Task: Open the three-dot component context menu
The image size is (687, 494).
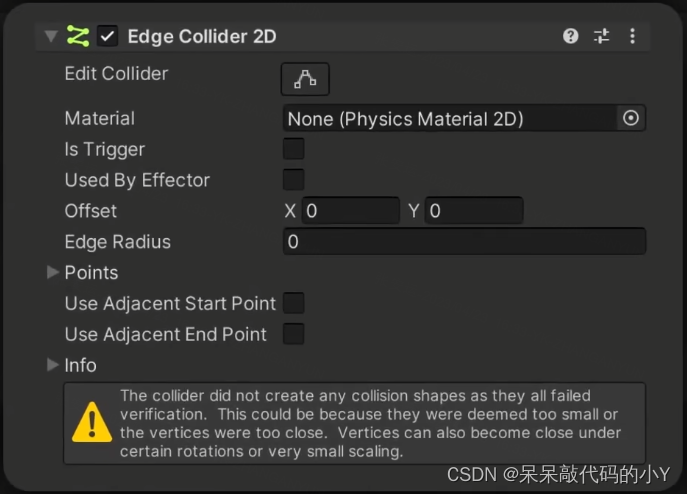Action: [x=632, y=36]
